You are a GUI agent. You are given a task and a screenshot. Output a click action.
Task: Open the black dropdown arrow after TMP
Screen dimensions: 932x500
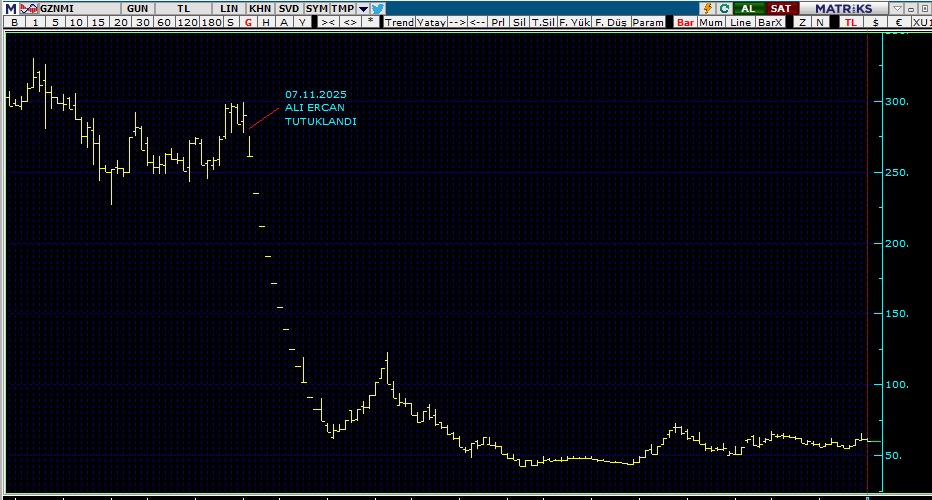tap(362, 8)
